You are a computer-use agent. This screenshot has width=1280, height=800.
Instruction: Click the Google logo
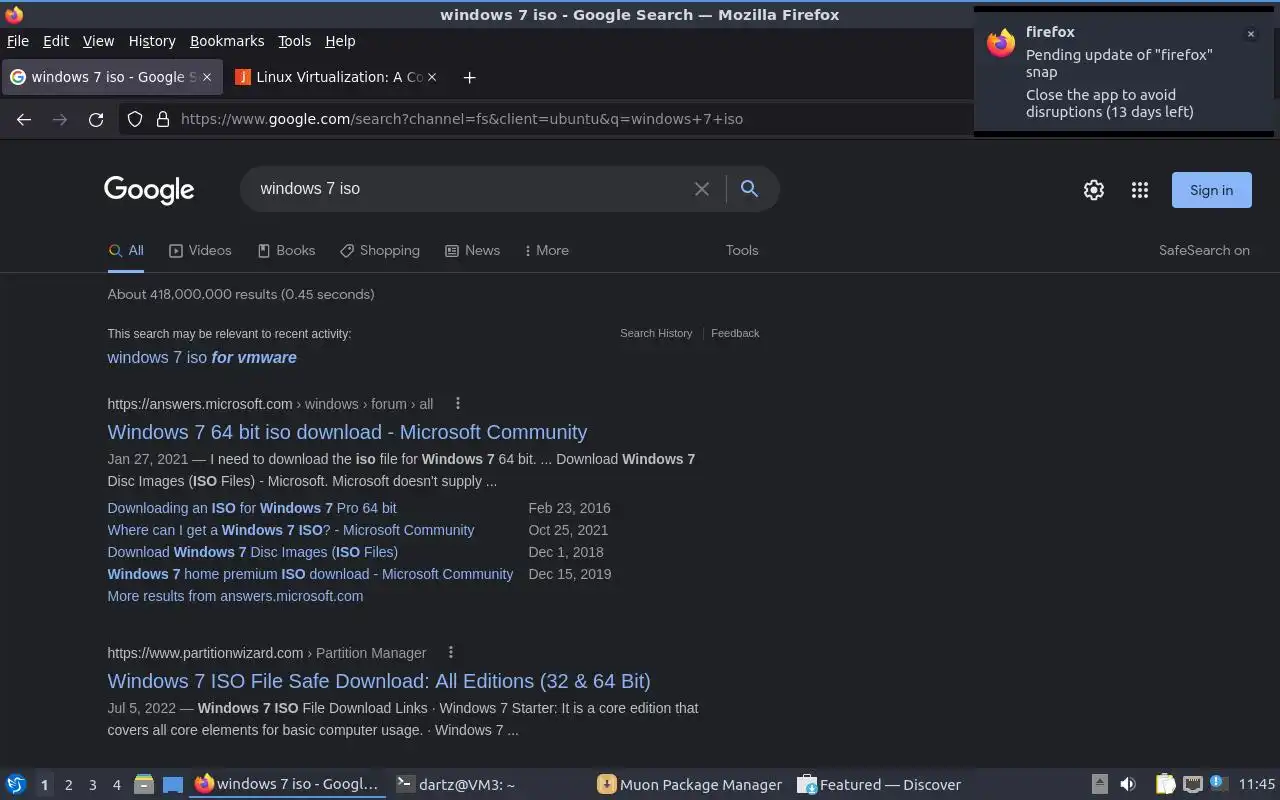149,190
